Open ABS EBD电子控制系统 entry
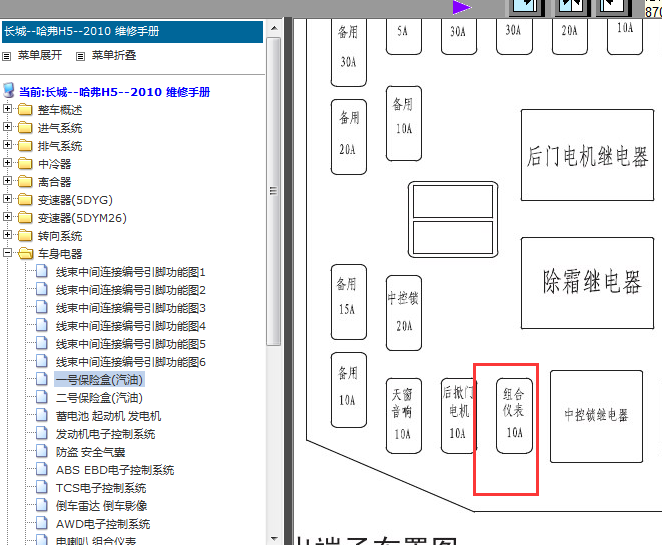 tap(115, 470)
